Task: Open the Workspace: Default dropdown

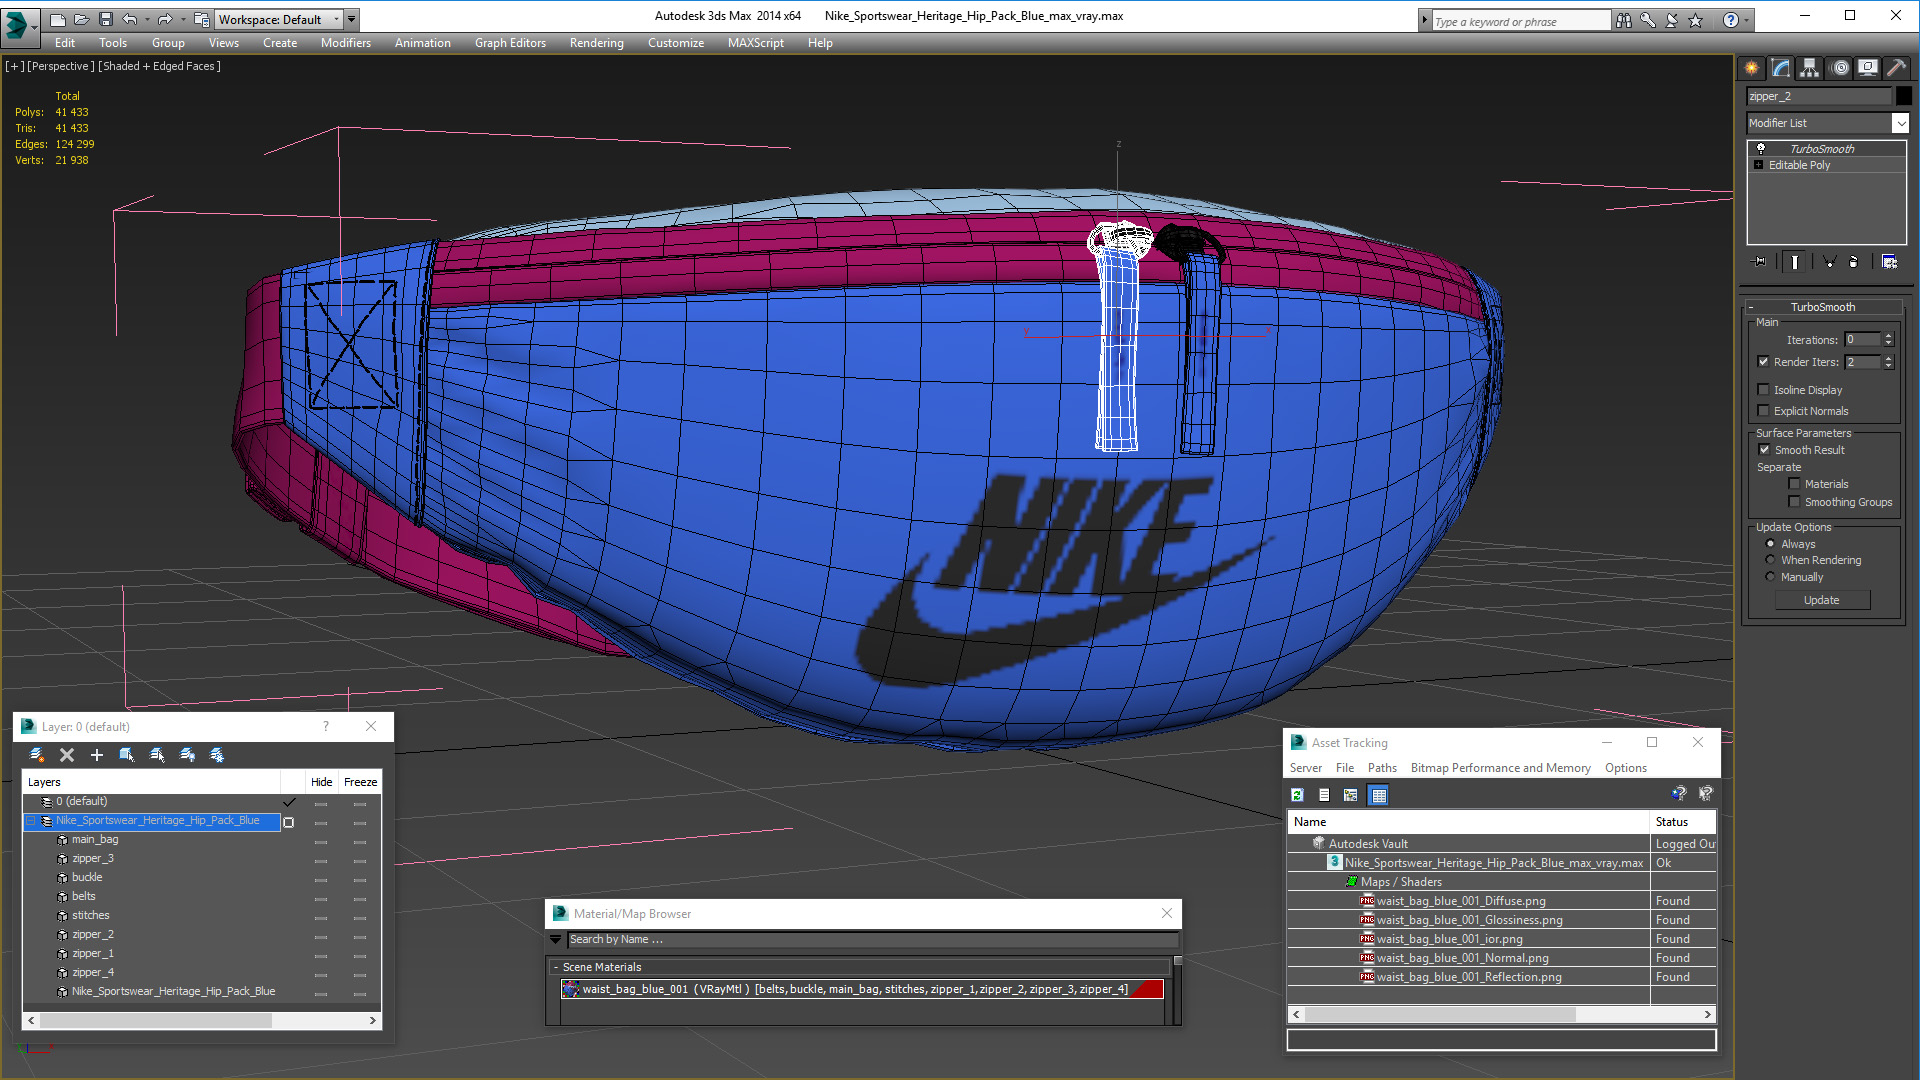Action: (x=279, y=19)
